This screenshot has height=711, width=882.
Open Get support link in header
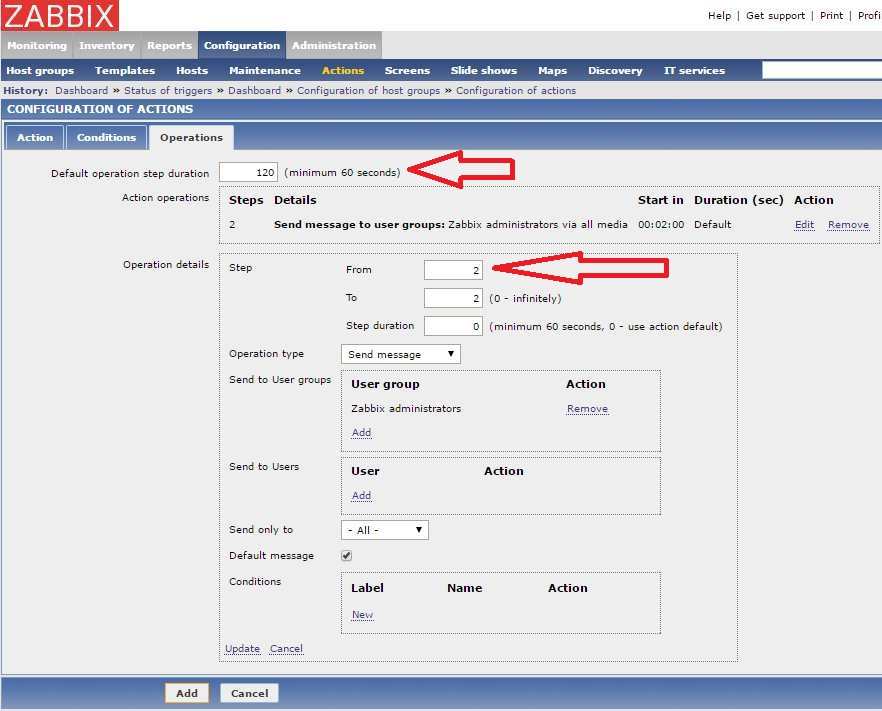[x=776, y=16]
